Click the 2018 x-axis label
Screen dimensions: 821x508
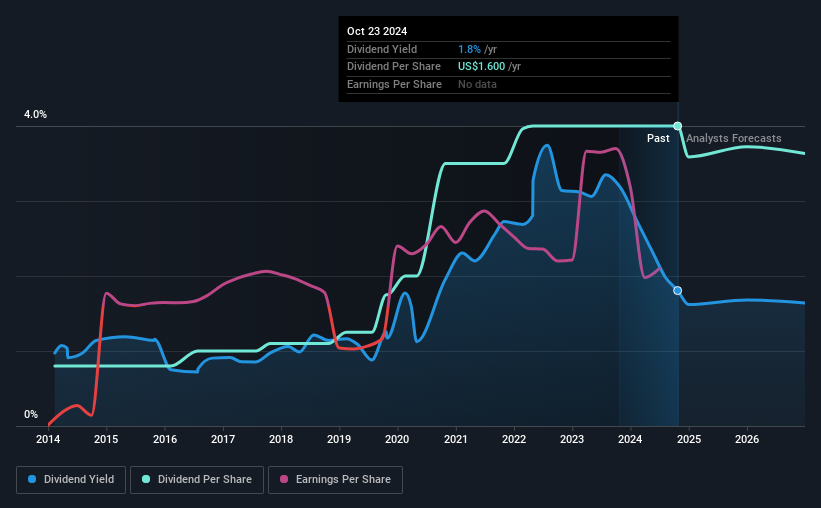[x=281, y=439]
